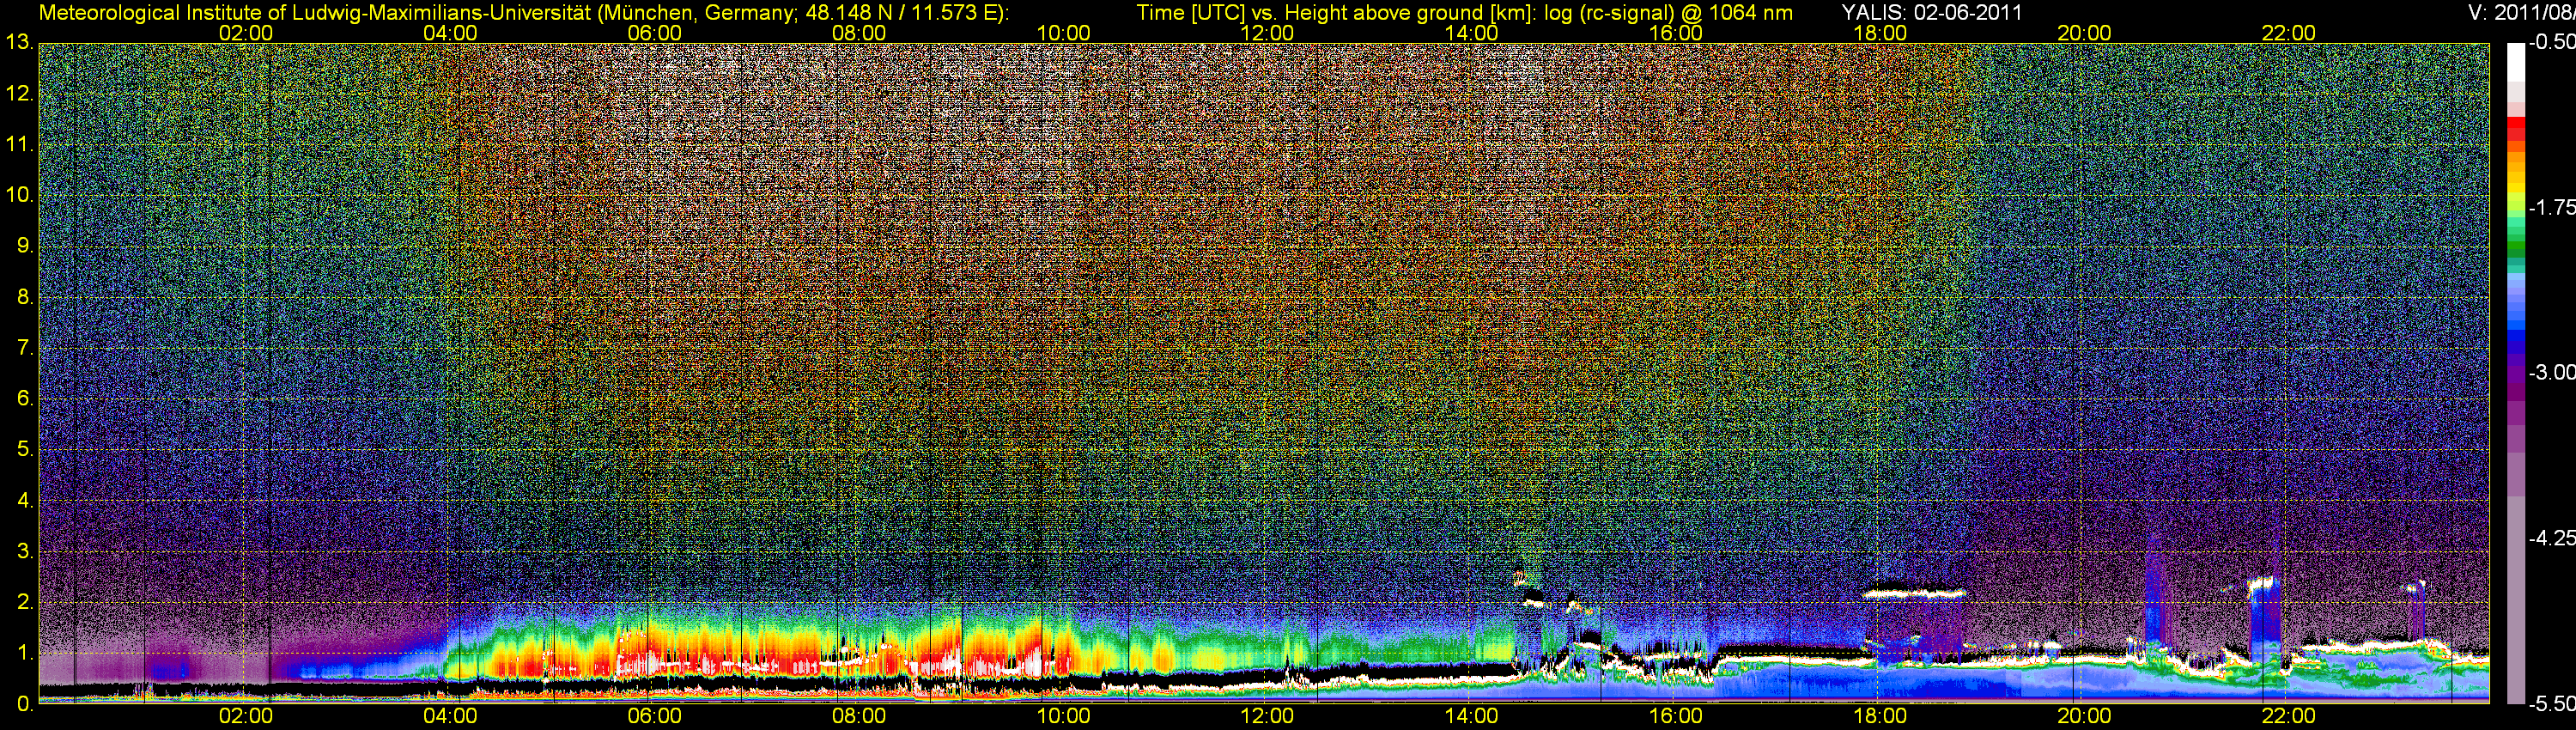The width and height of the screenshot is (2576, 730).
Task: Click the 16:00 label on the bottom time axis
Action: point(1676,717)
